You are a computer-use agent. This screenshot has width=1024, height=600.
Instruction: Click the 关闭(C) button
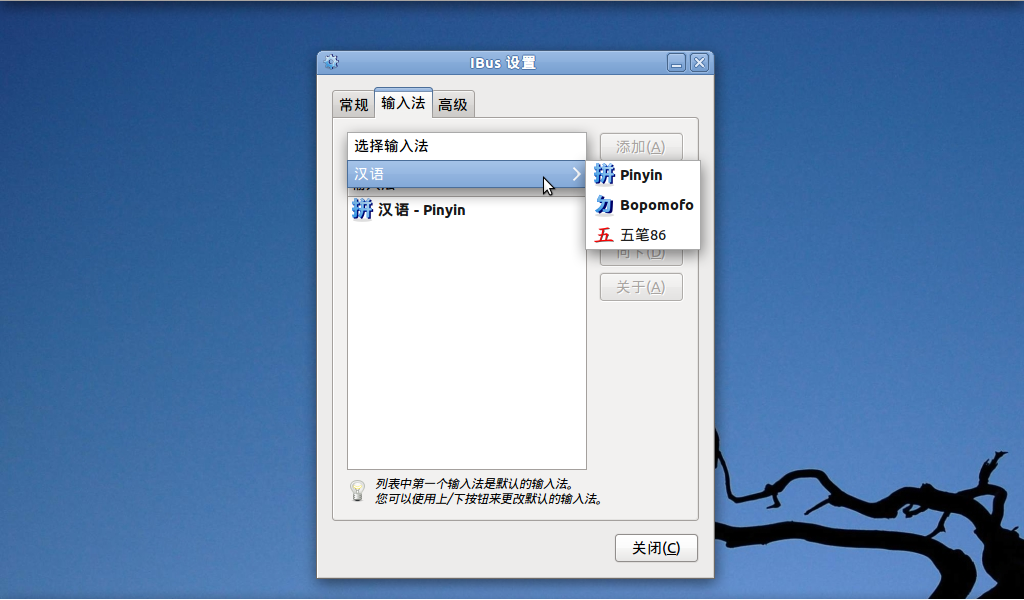[x=656, y=548]
